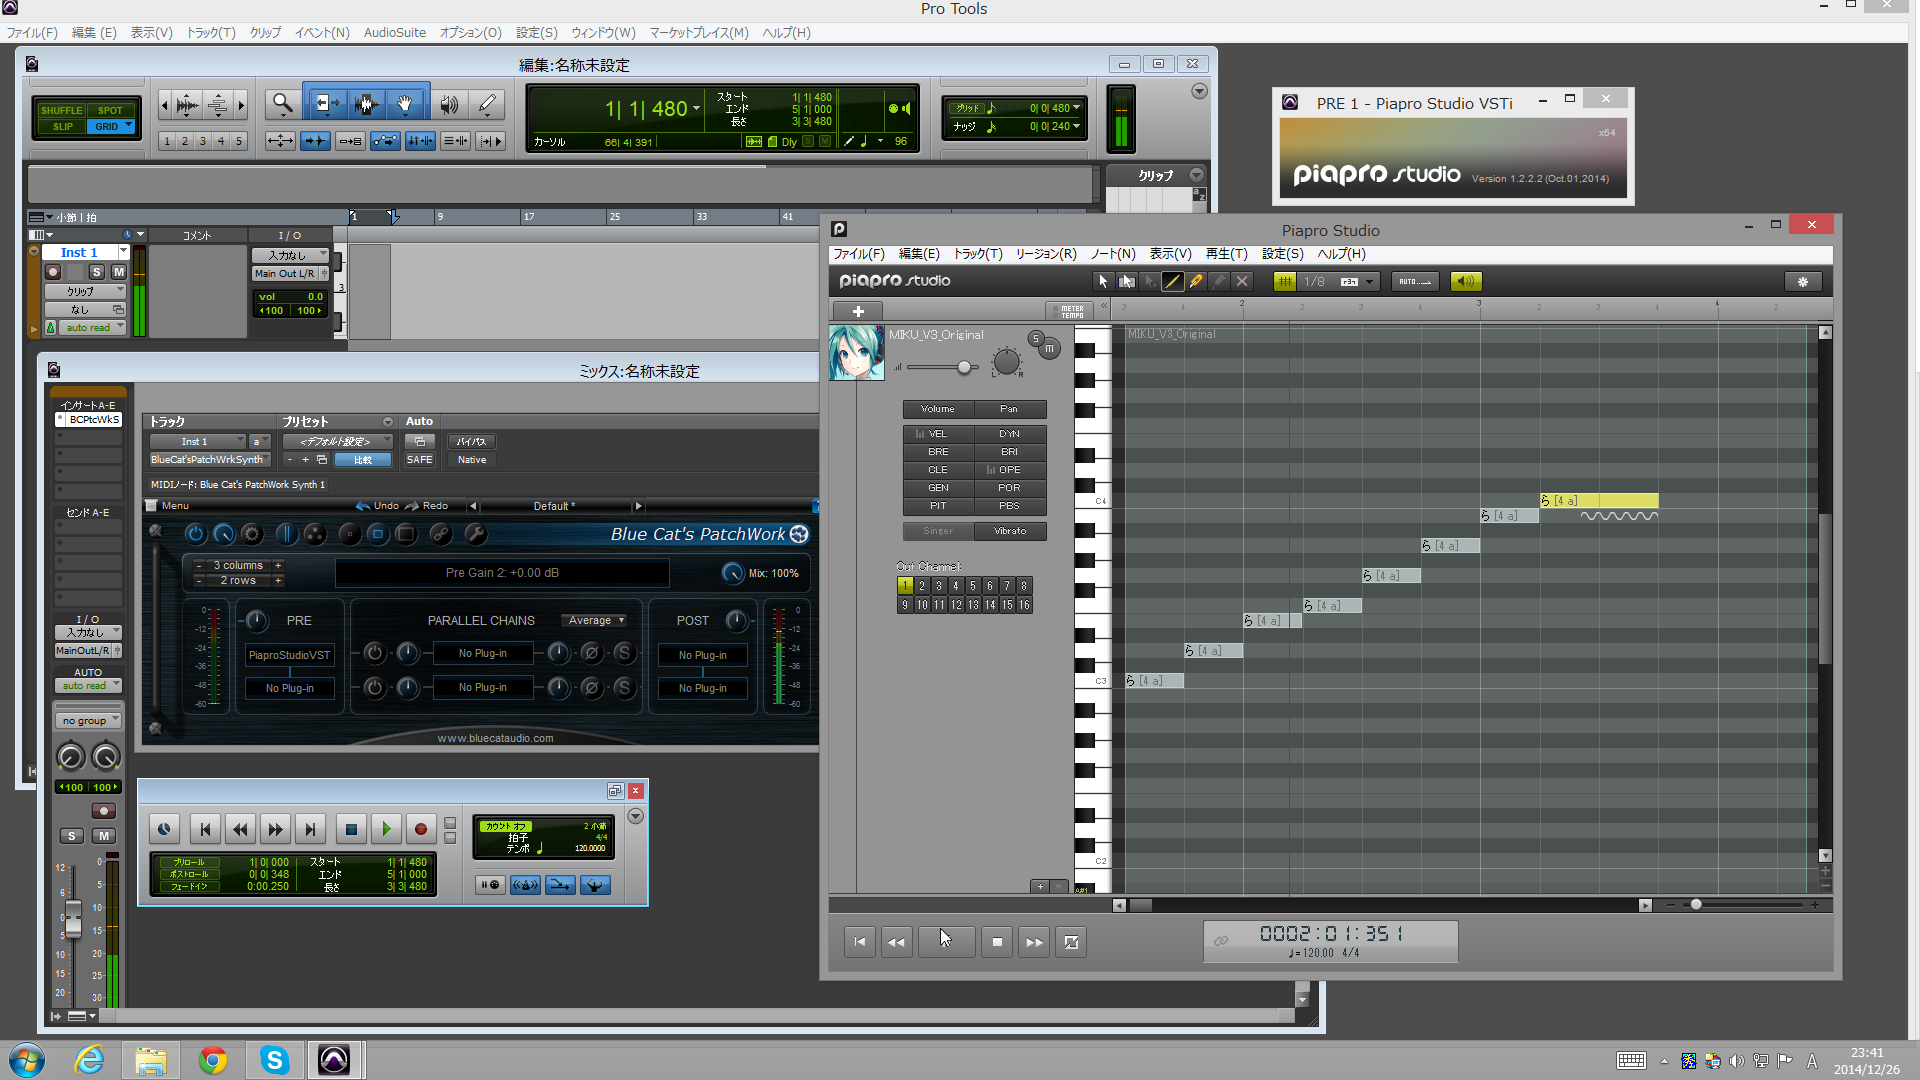Screen dimensions: 1920x1080
Task: Open the PatchWork Menu button
Action: coord(168,506)
